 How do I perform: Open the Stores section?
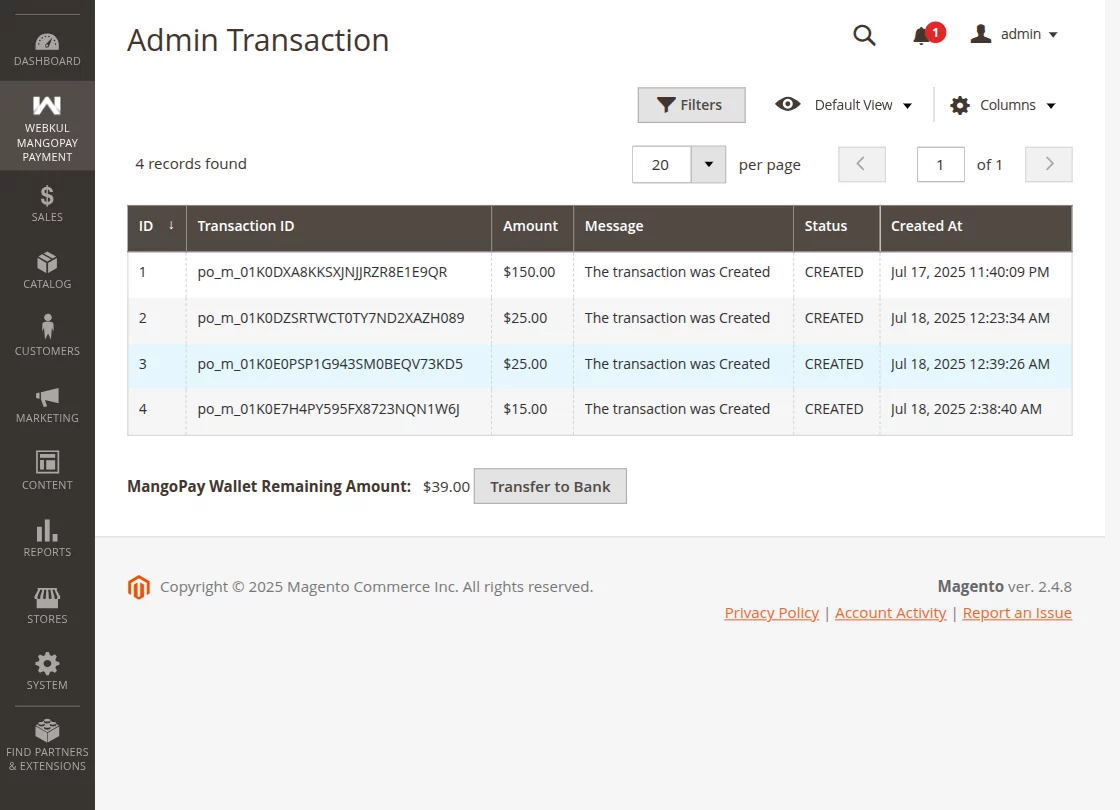tap(47, 602)
